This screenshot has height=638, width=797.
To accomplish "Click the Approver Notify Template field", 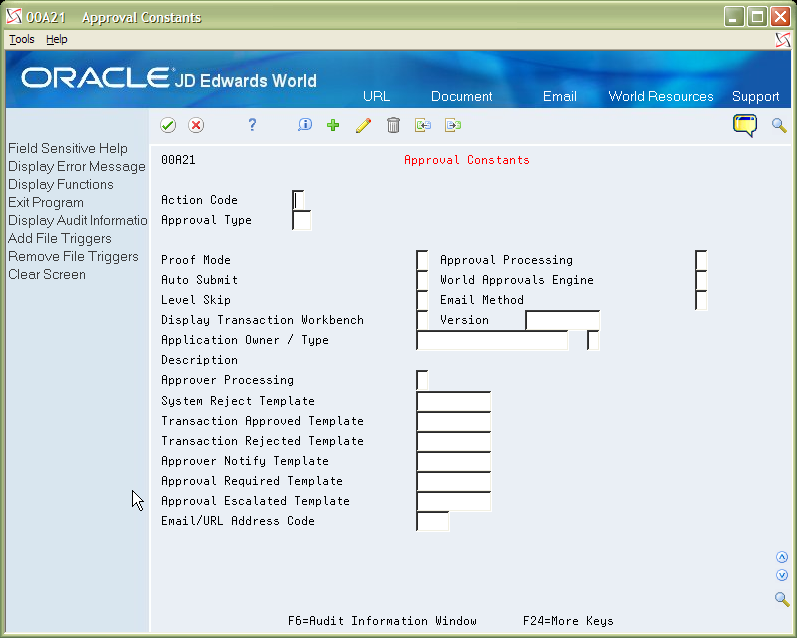I will pyautogui.click(x=454, y=461).
